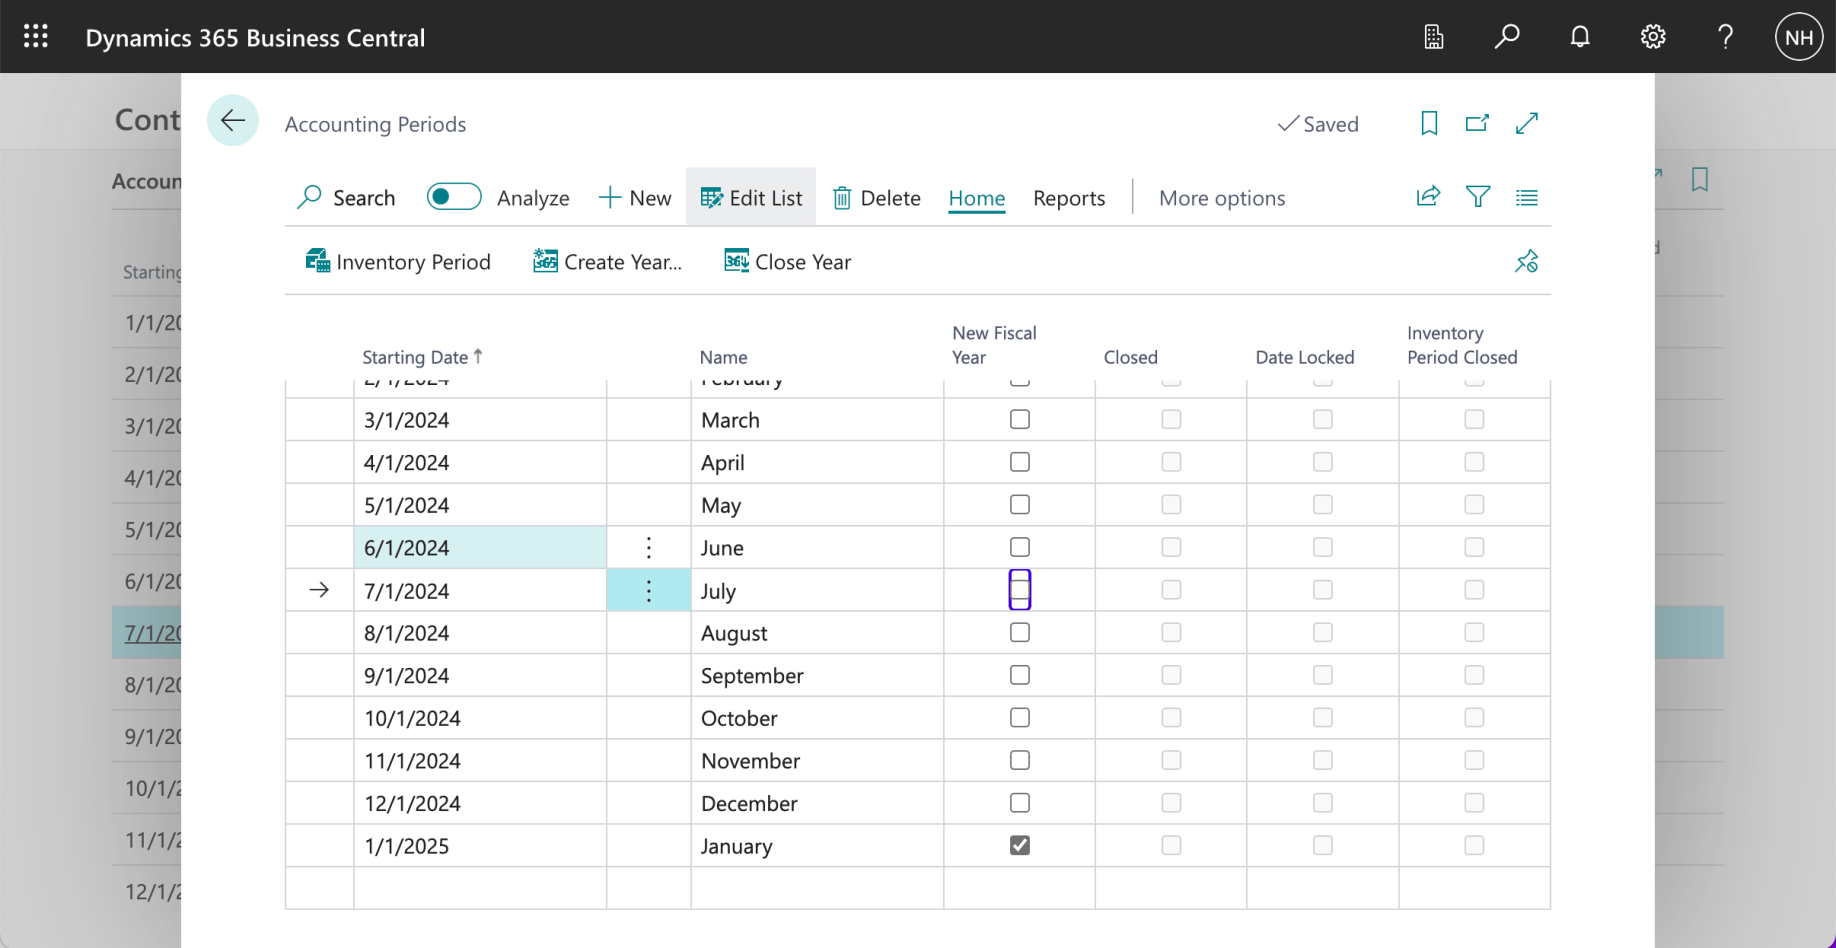Click the pin action bar icon
The height and width of the screenshot is (948, 1836).
click(1526, 262)
